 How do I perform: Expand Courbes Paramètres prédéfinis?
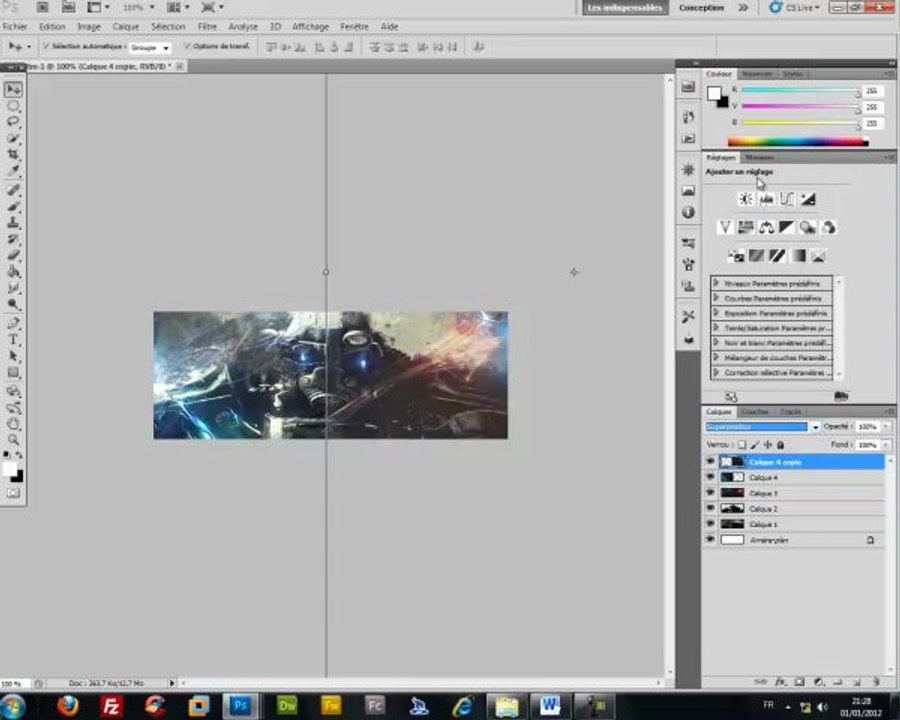coord(716,298)
